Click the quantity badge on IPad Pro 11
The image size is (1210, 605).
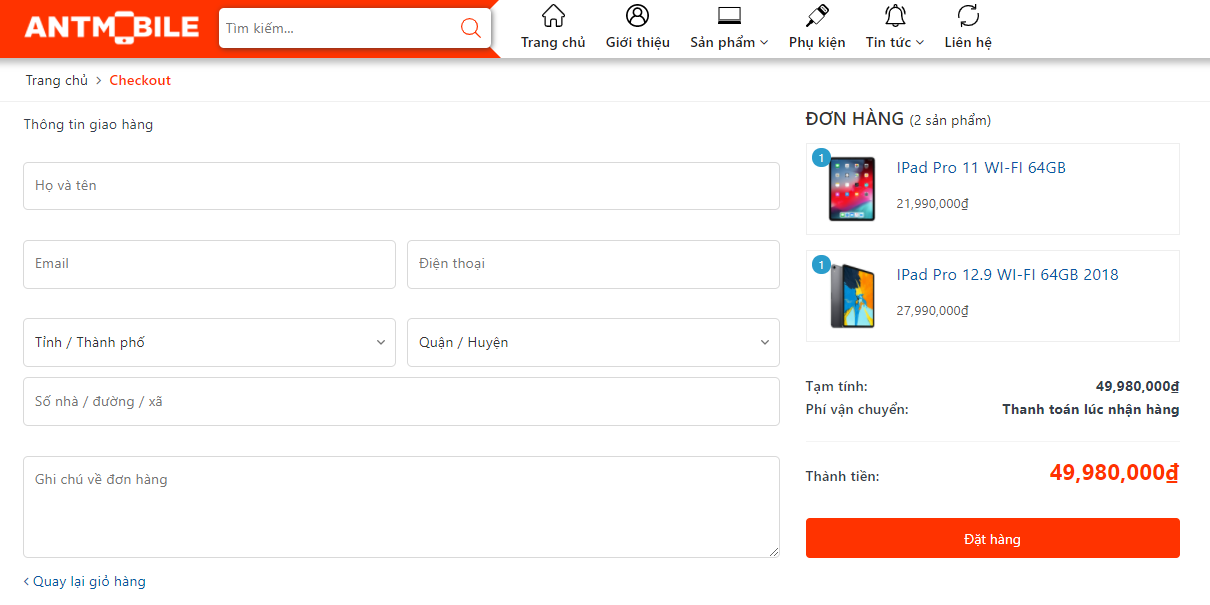click(821, 158)
